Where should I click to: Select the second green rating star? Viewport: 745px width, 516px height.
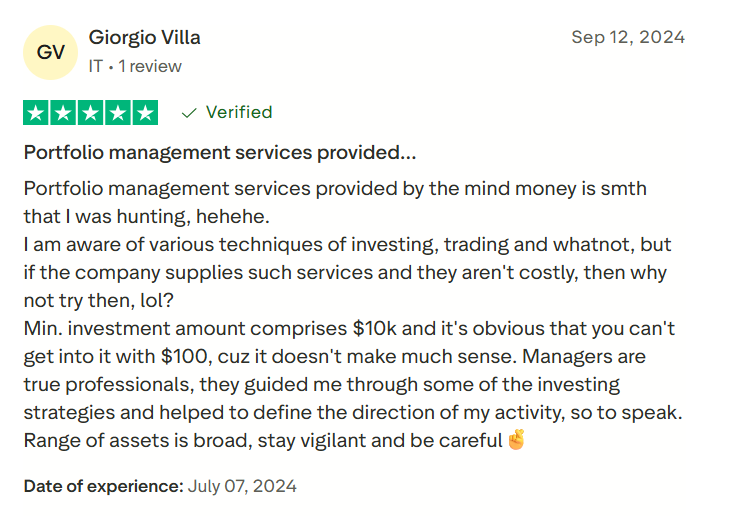click(63, 113)
